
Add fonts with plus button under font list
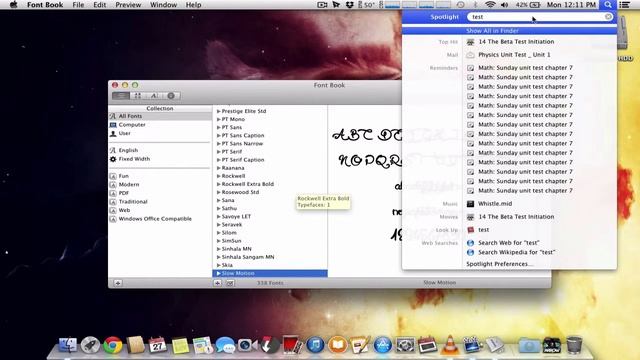click(x=218, y=283)
